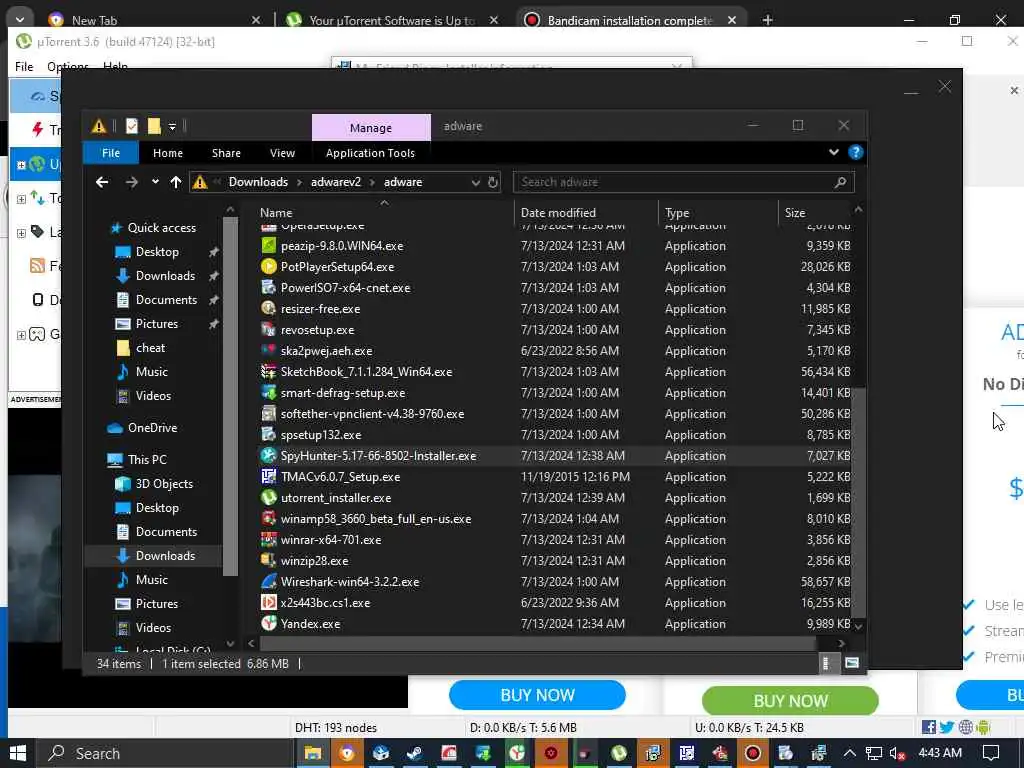The image size is (1024, 768).
Task: Click the green BUY NOW button
Action: point(790,701)
